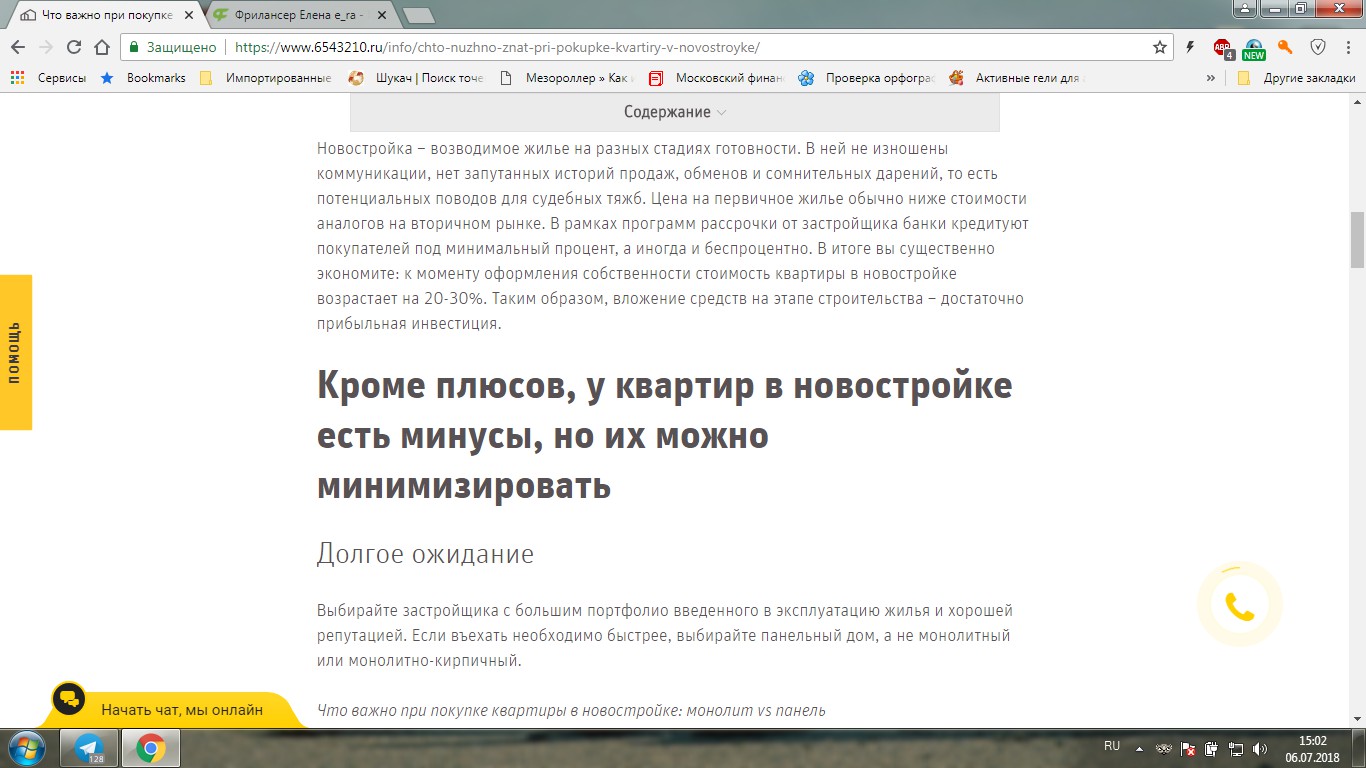The width and height of the screenshot is (1366, 768).
Task: Expand the Содержание table of contents
Action: tap(675, 112)
